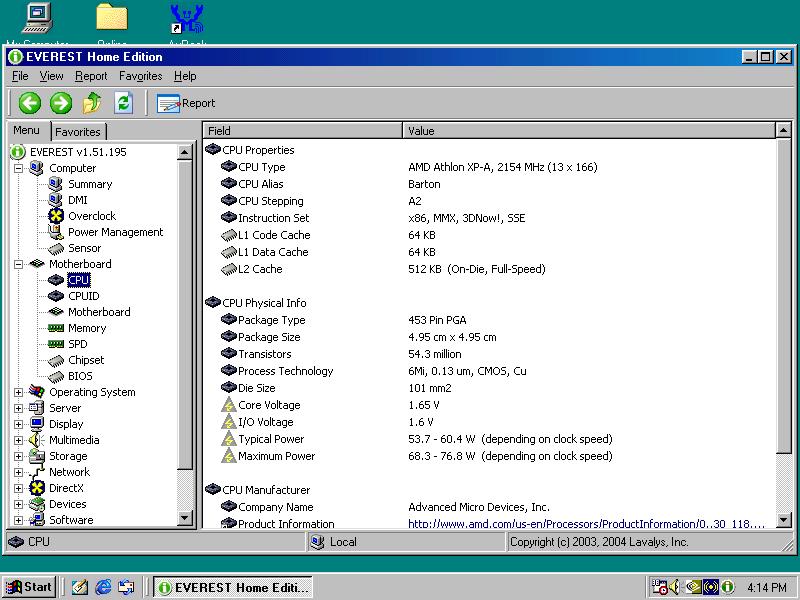
Task: Select EVEREST v1.51.195 root item
Action: pyautogui.click(x=78, y=152)
